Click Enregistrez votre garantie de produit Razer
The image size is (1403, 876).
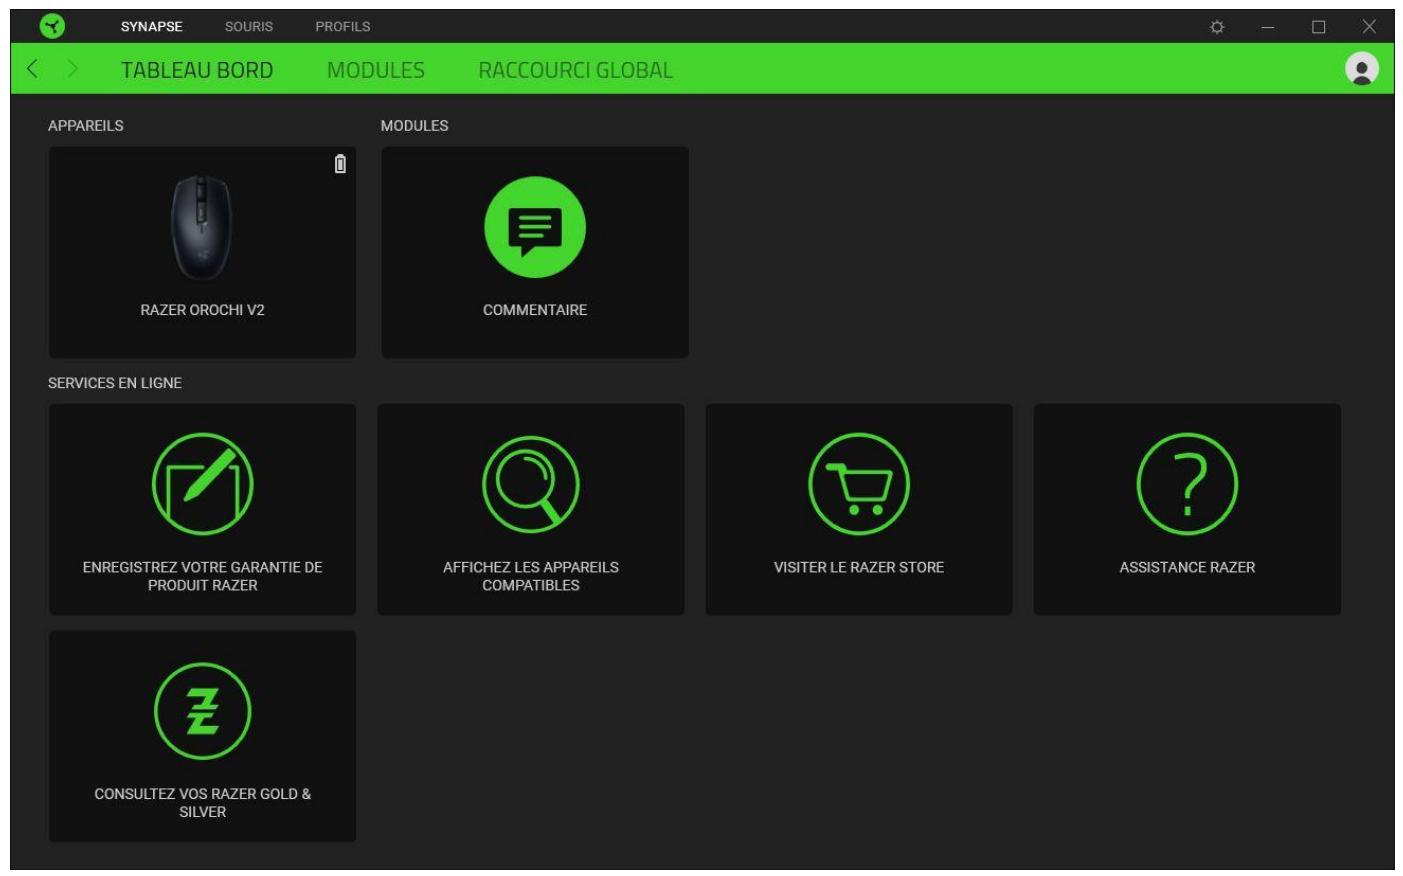[x=202, y=576]
